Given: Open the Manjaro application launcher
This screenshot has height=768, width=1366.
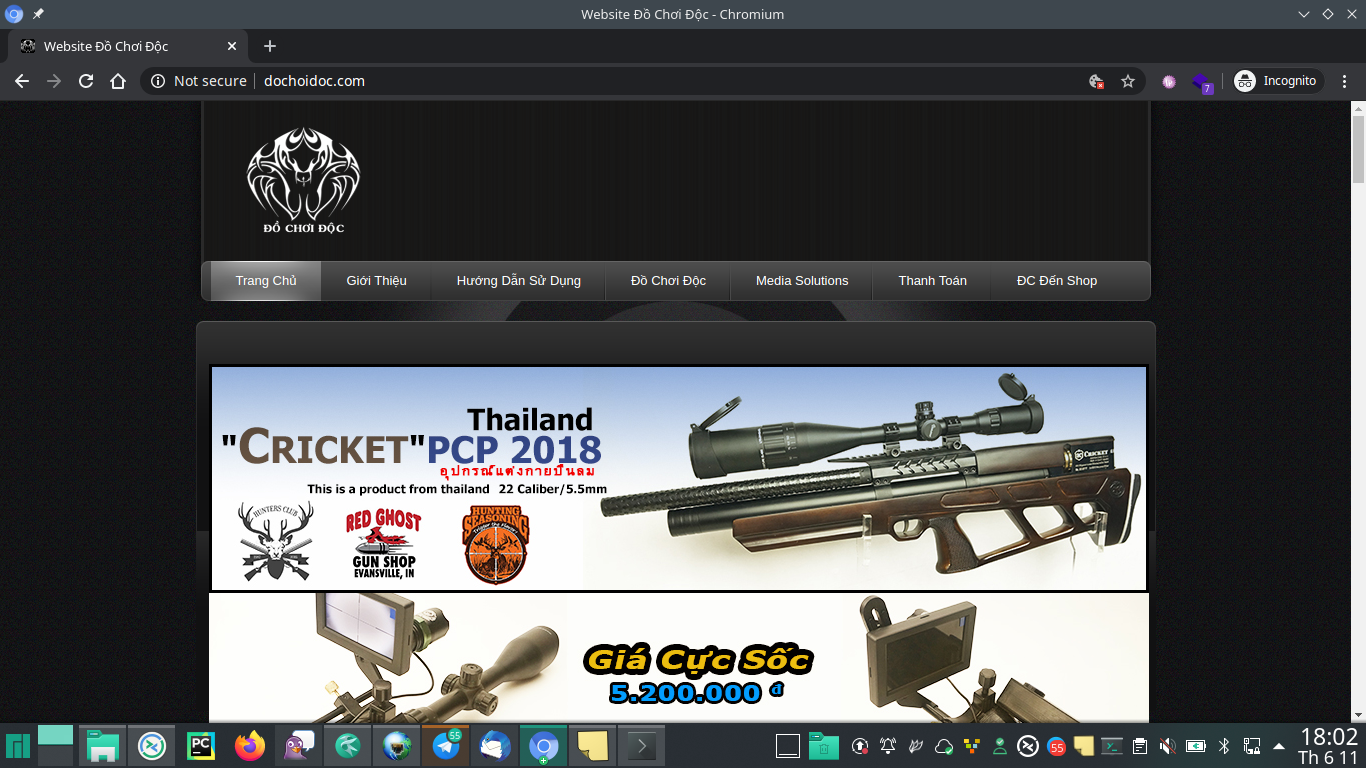Looking at the screenshot, I should click(x=18, y=746).
